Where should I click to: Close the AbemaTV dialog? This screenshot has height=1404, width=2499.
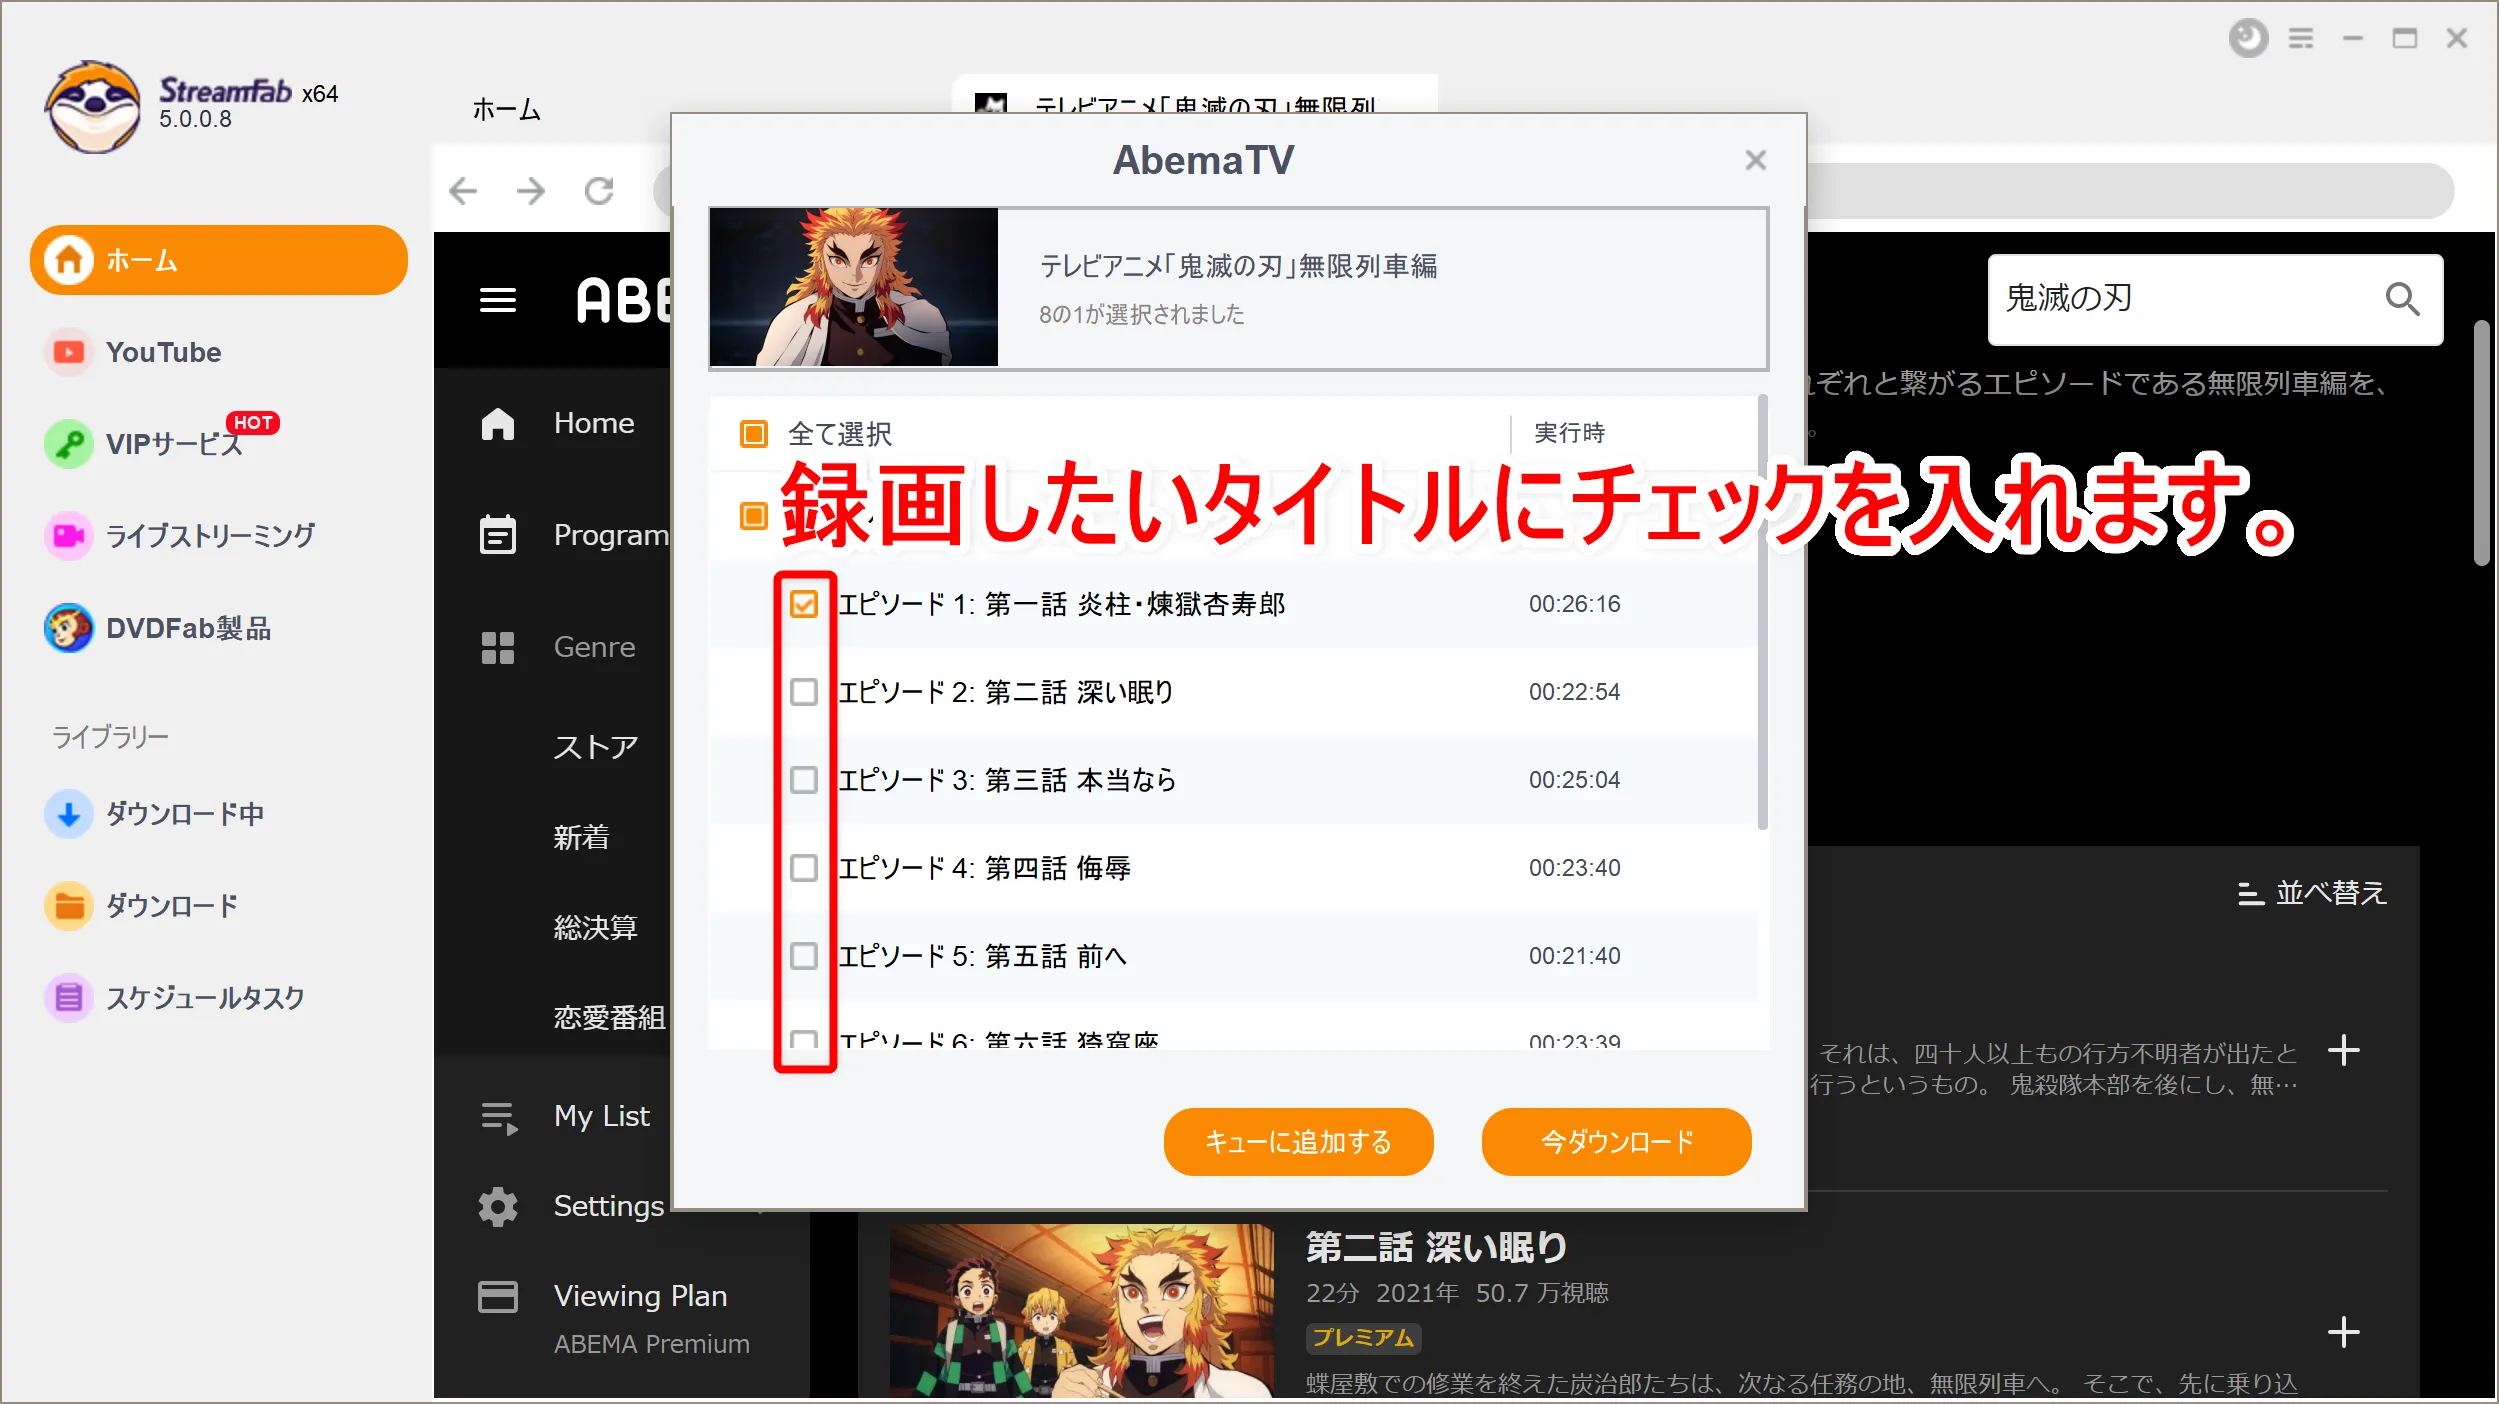1756,160
